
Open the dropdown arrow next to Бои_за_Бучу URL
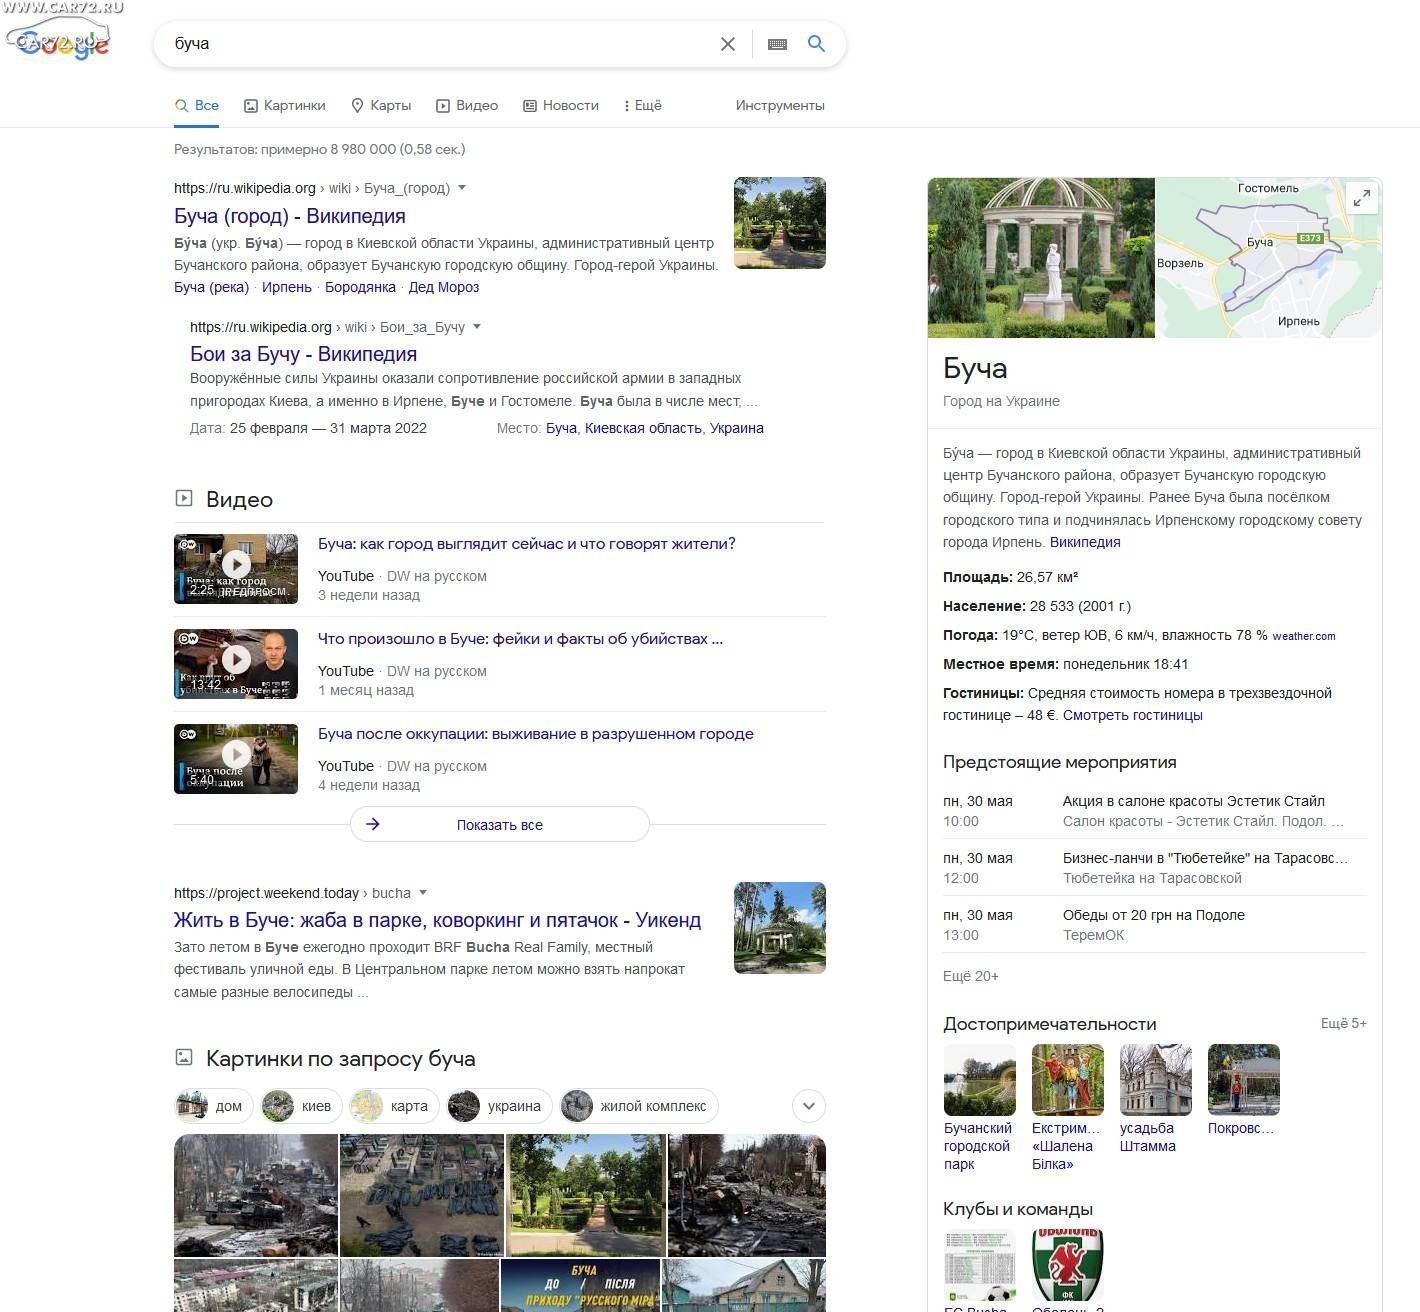coord(476,327)
